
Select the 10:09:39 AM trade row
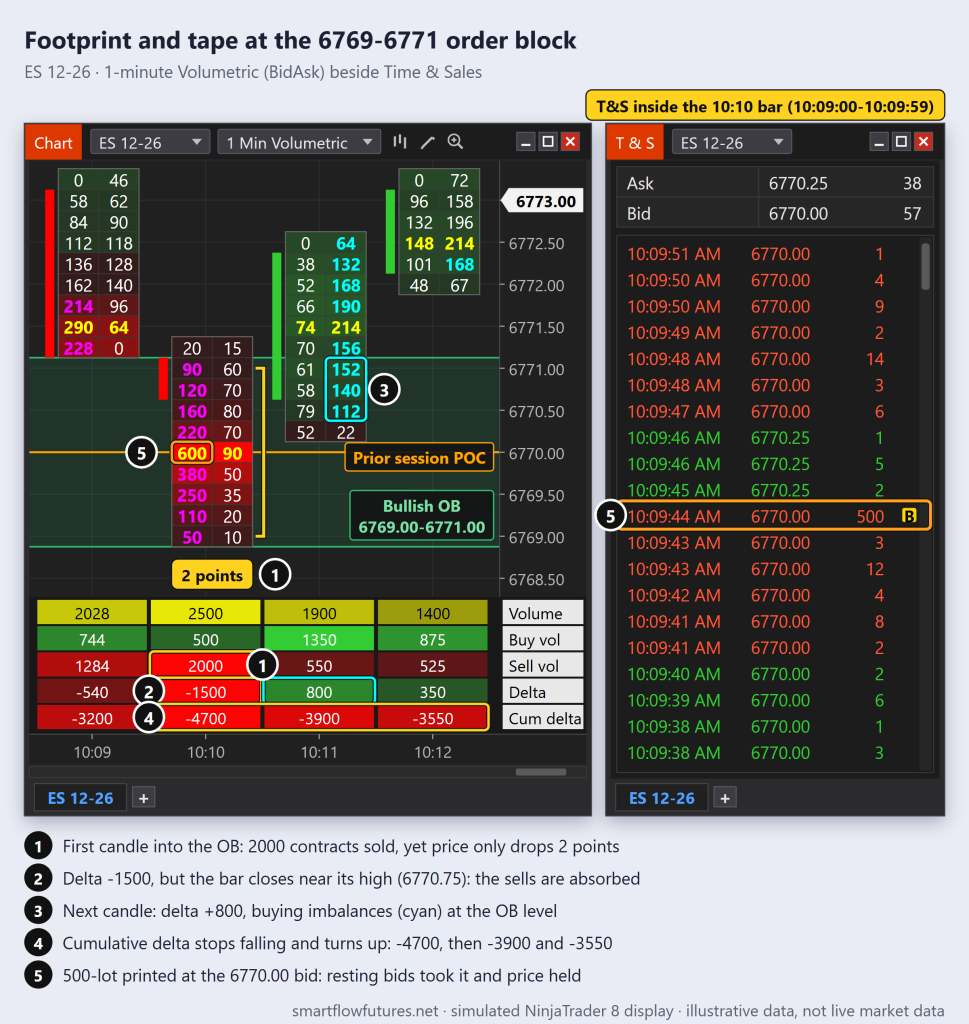pos(769,700)
